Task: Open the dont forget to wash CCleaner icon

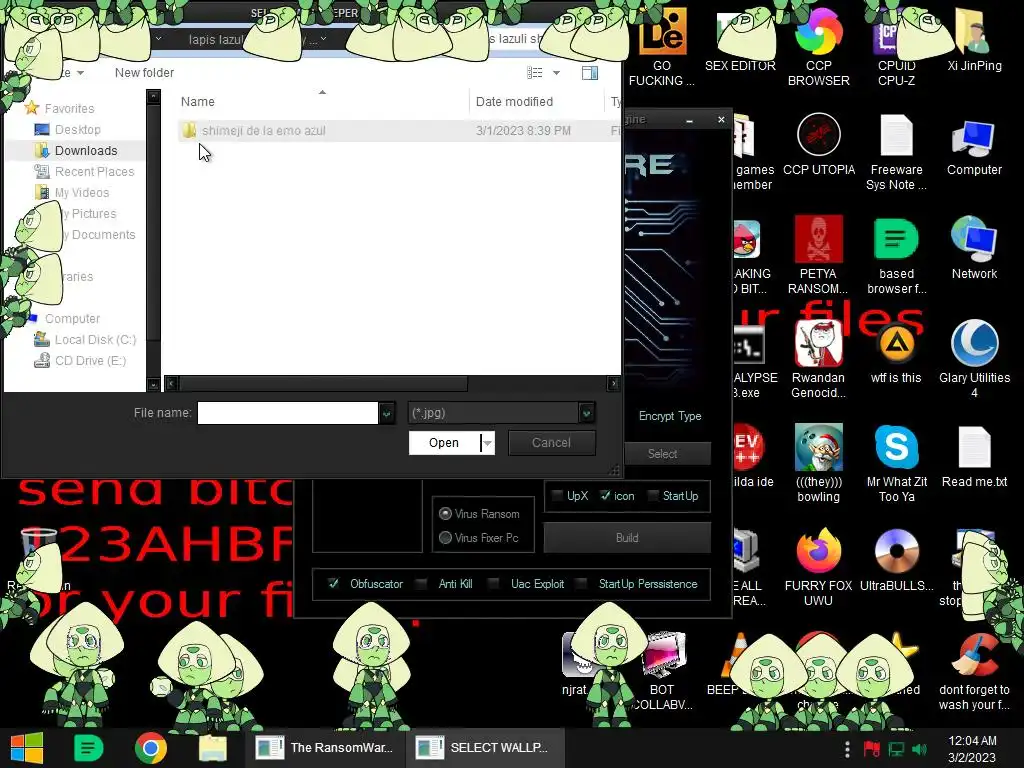Action: [x=974, y=671]
